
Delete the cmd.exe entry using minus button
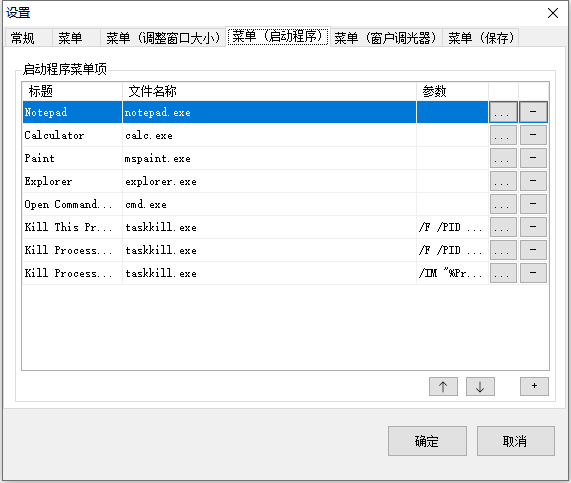[533, 204]
